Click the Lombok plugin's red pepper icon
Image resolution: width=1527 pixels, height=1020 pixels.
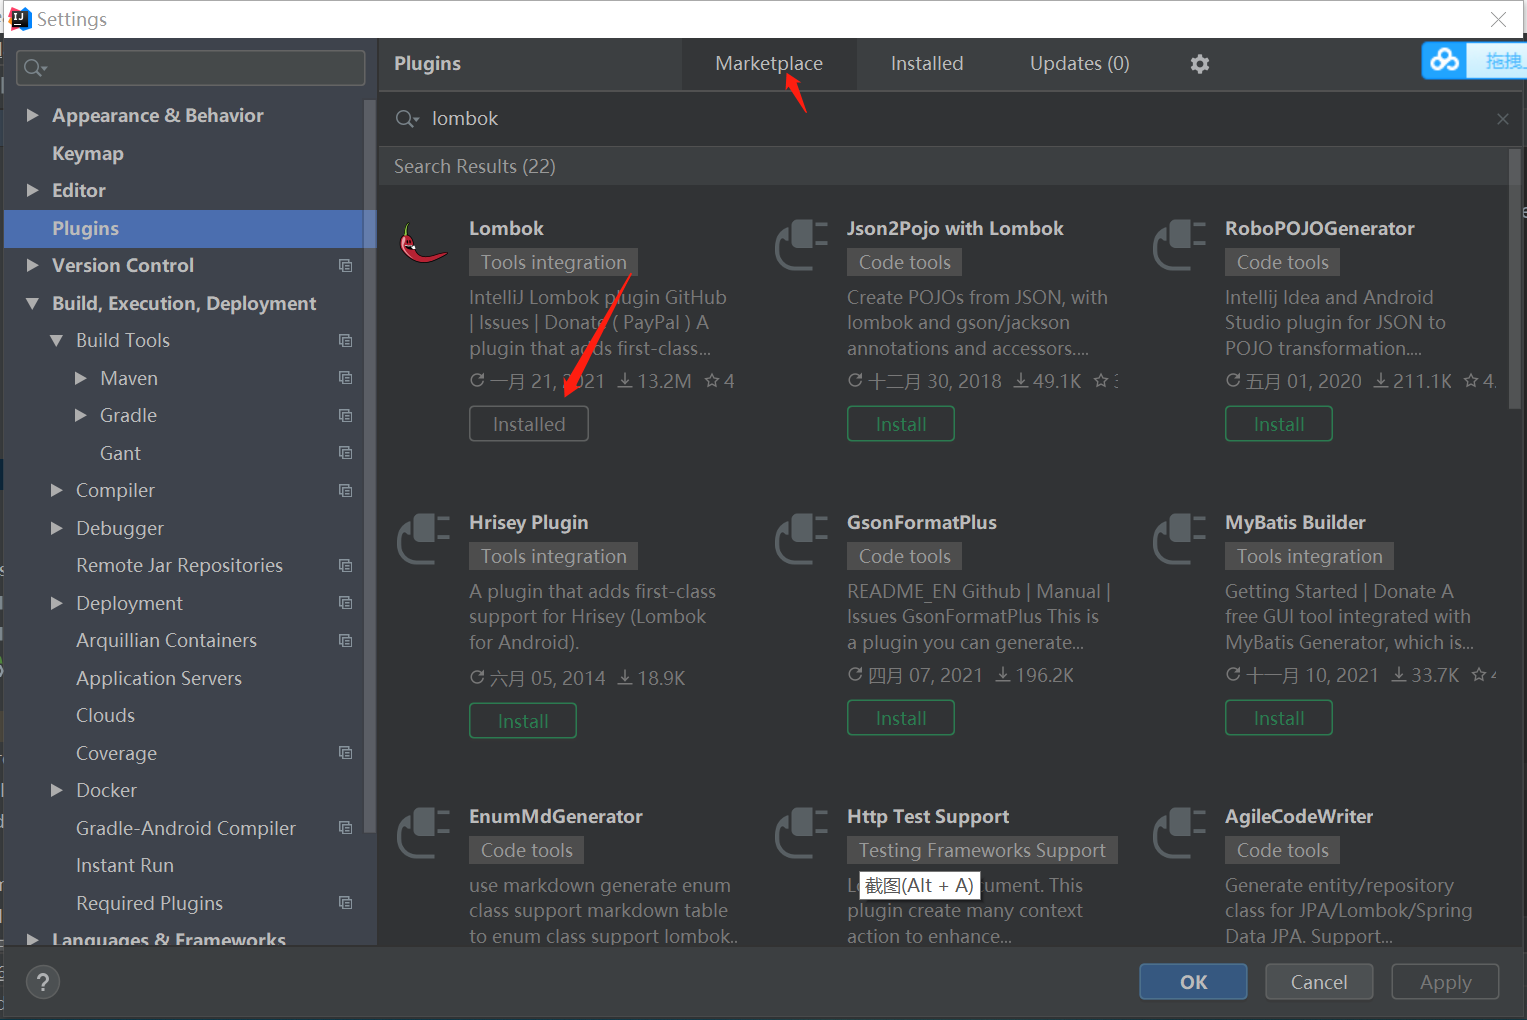[x=423, y=243]
